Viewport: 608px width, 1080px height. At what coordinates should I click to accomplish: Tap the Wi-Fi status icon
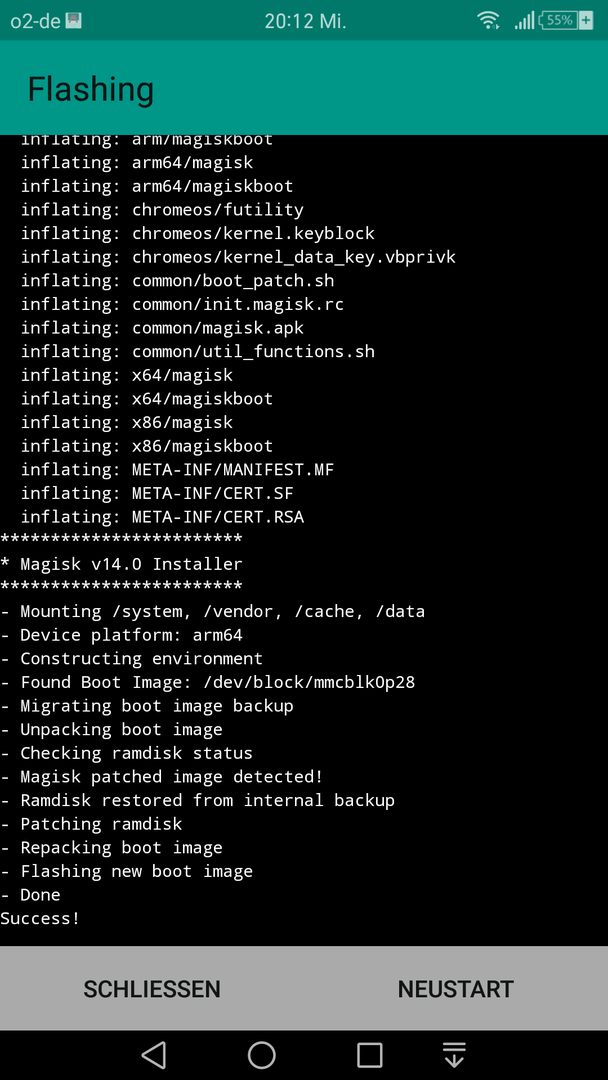[x=488, y=21]
